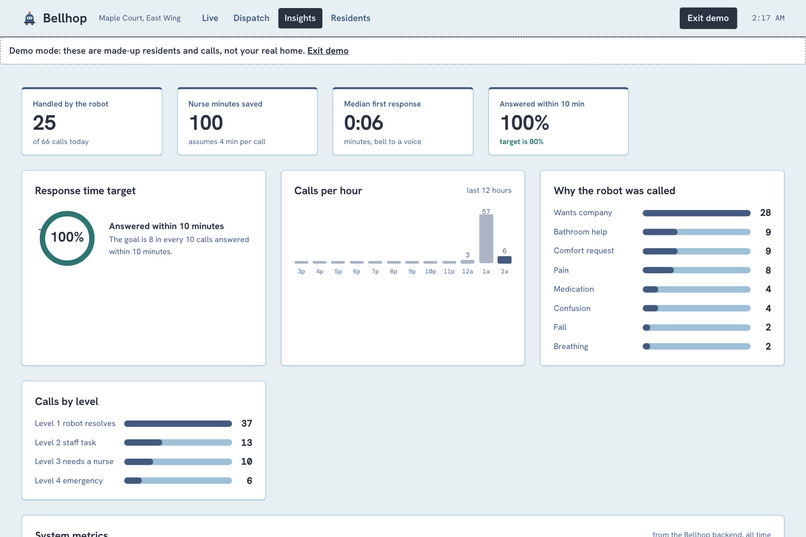
Task: Follow the Exit demo link in banner
Action: (x=328, y=51)
